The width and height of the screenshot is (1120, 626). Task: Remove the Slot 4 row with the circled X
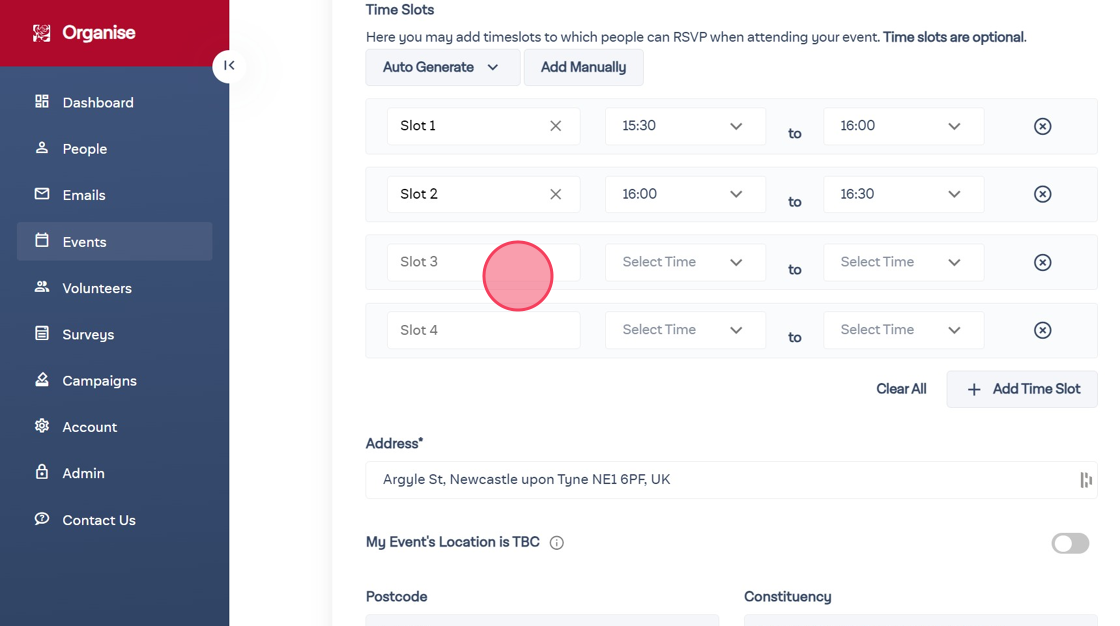[x=1042, y=330]
